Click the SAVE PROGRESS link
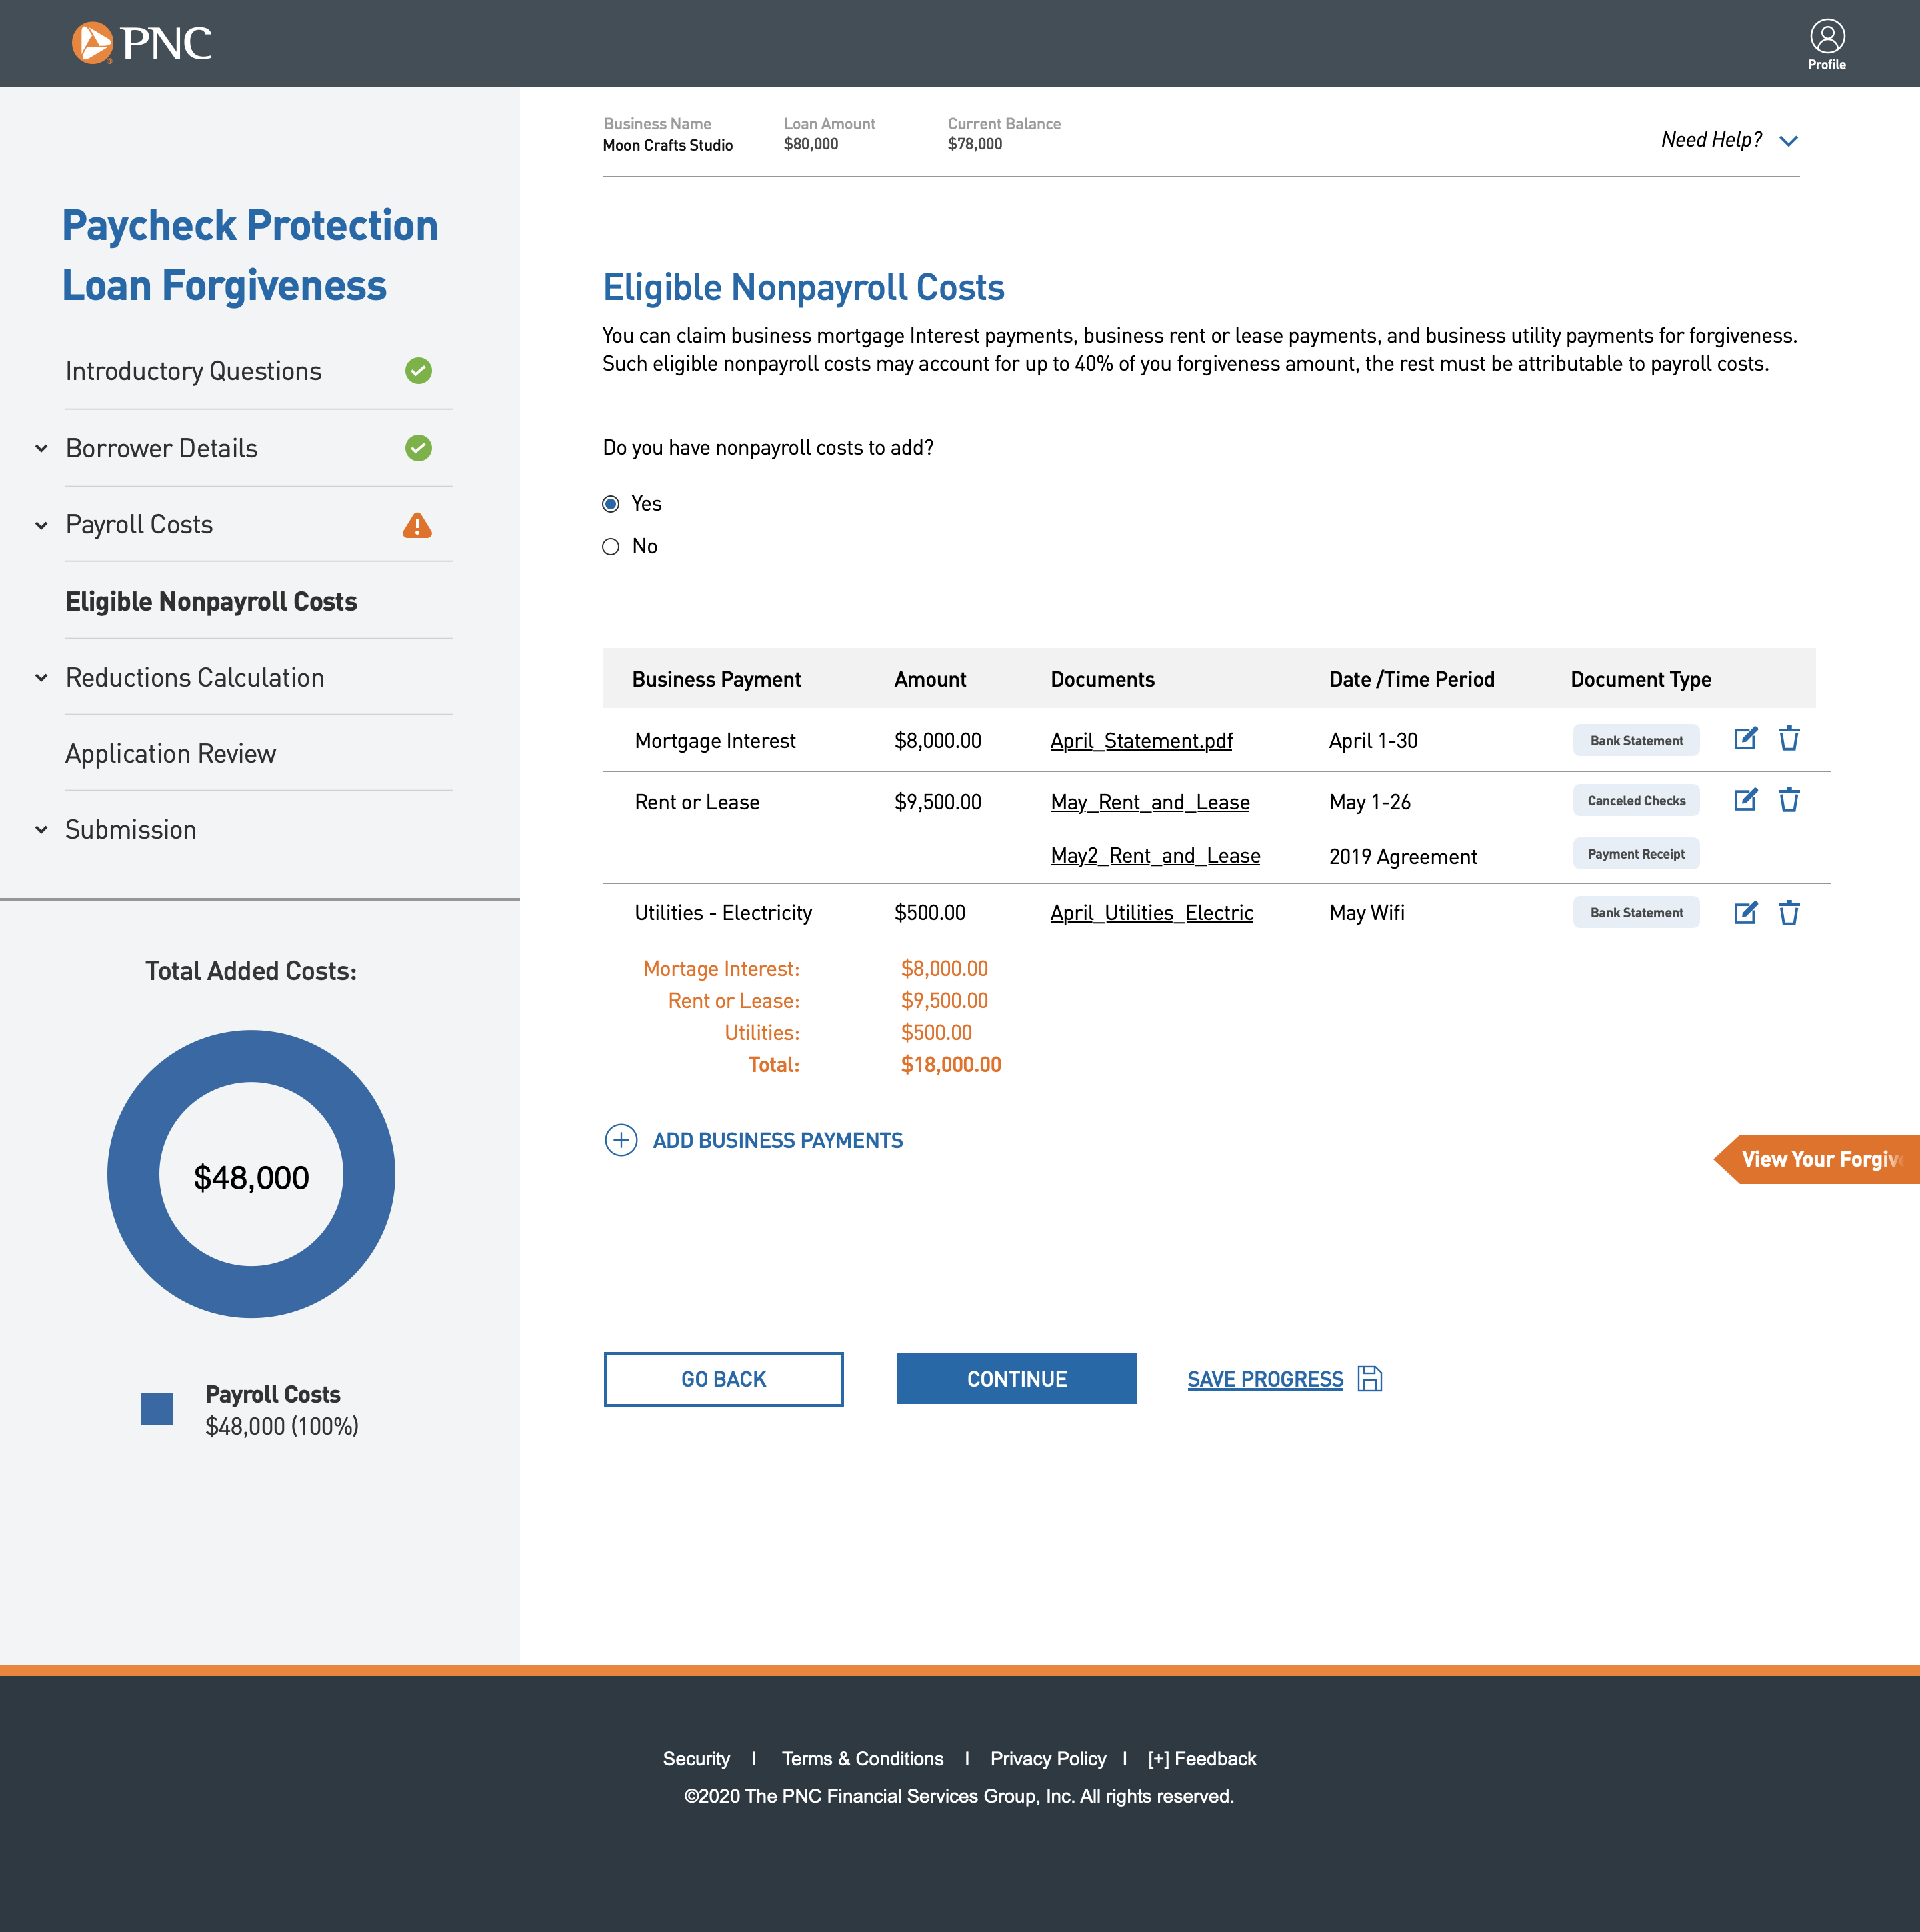Image resolution: width=1920 pixels, height=1932 pixels. point(1265,1379)
